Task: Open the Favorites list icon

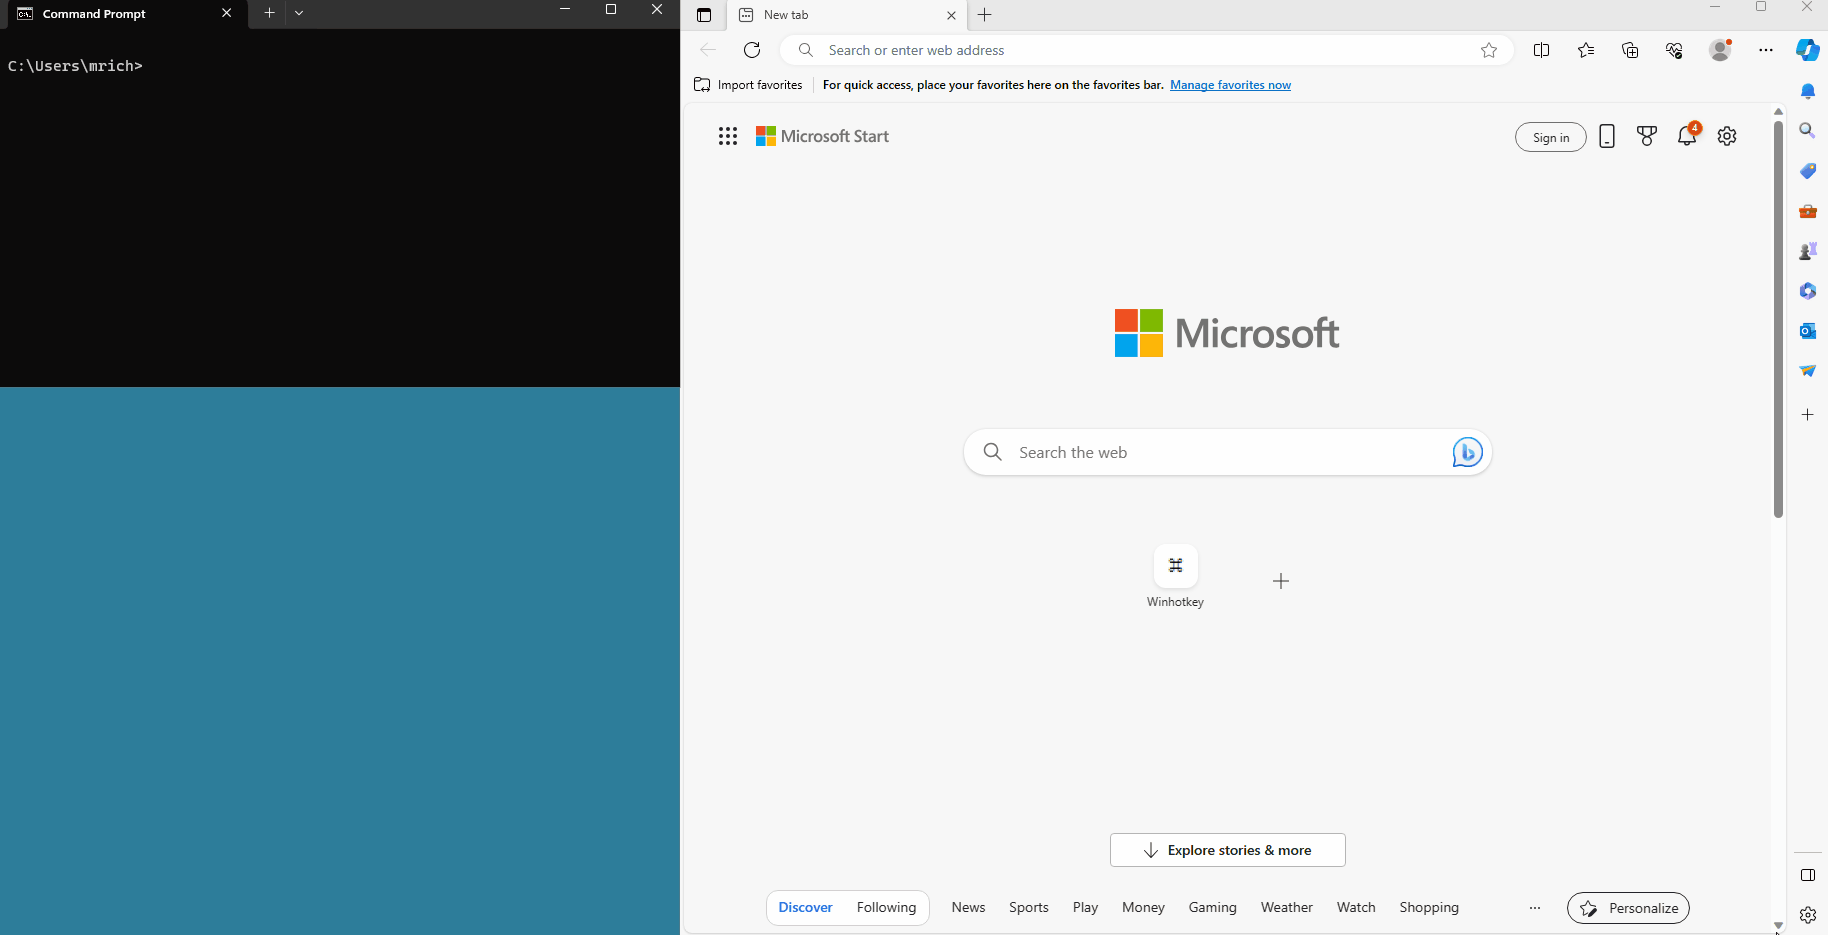Action: (x=1586, y=50)
